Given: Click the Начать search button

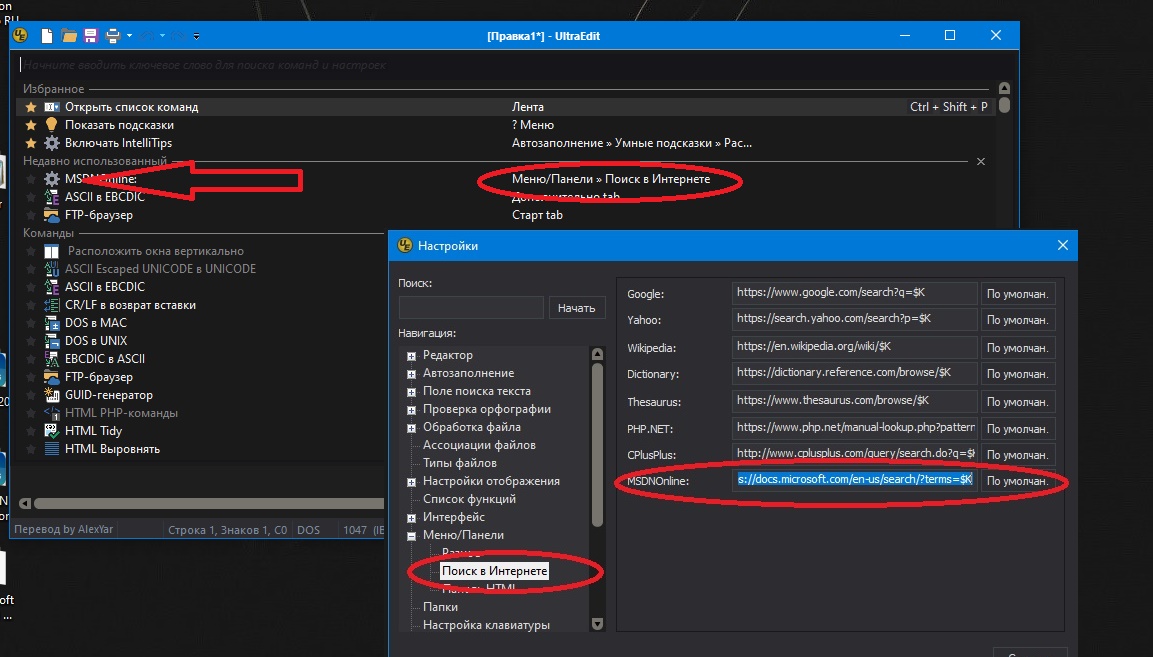Looking at the screenshot, I should (x=576, y=308).
